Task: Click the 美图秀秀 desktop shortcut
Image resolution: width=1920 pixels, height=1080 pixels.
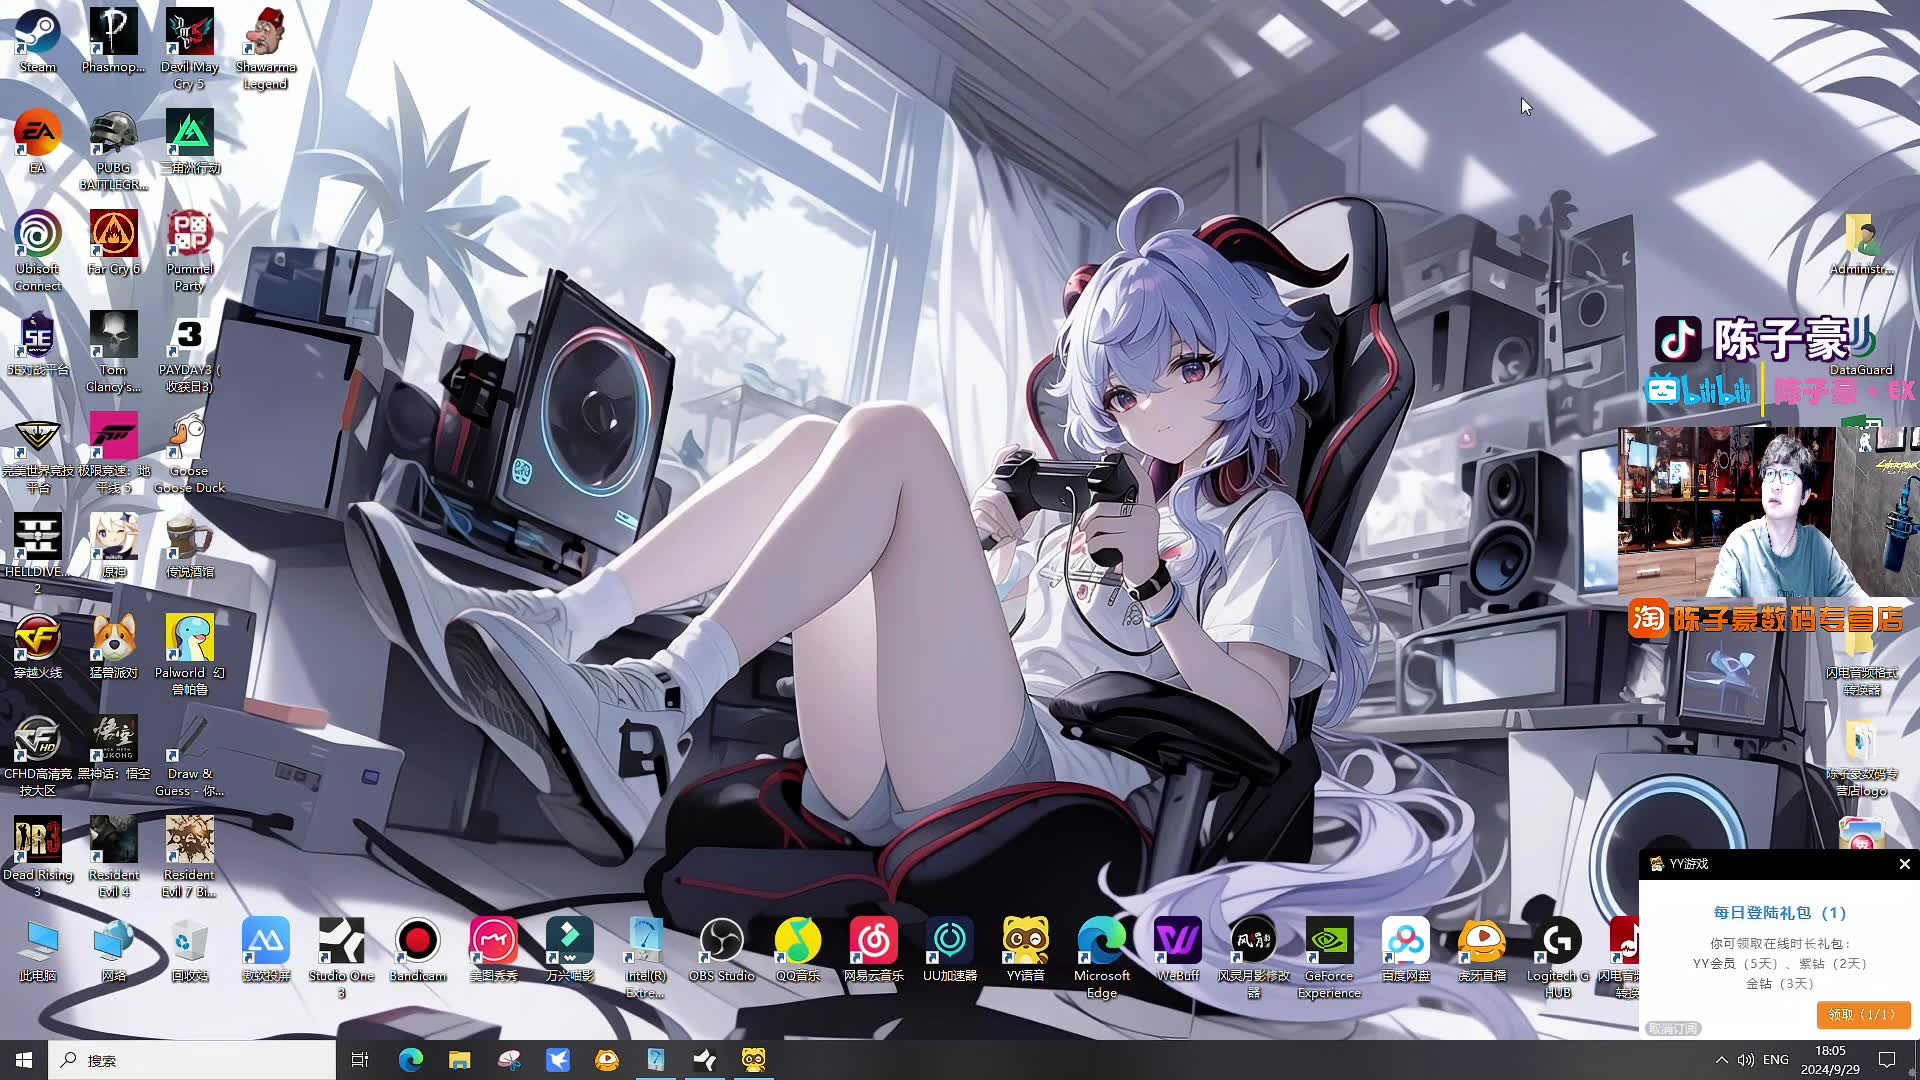Action: click(493, 949)
